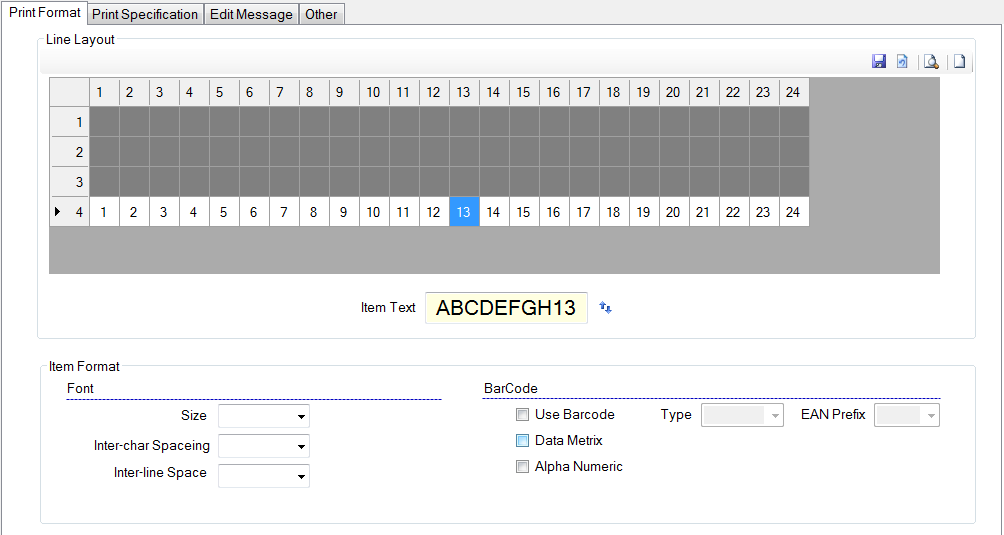Switch to the Print Specification tab
The height and width of the screenshot is (535, 1004).
[145, 14]
